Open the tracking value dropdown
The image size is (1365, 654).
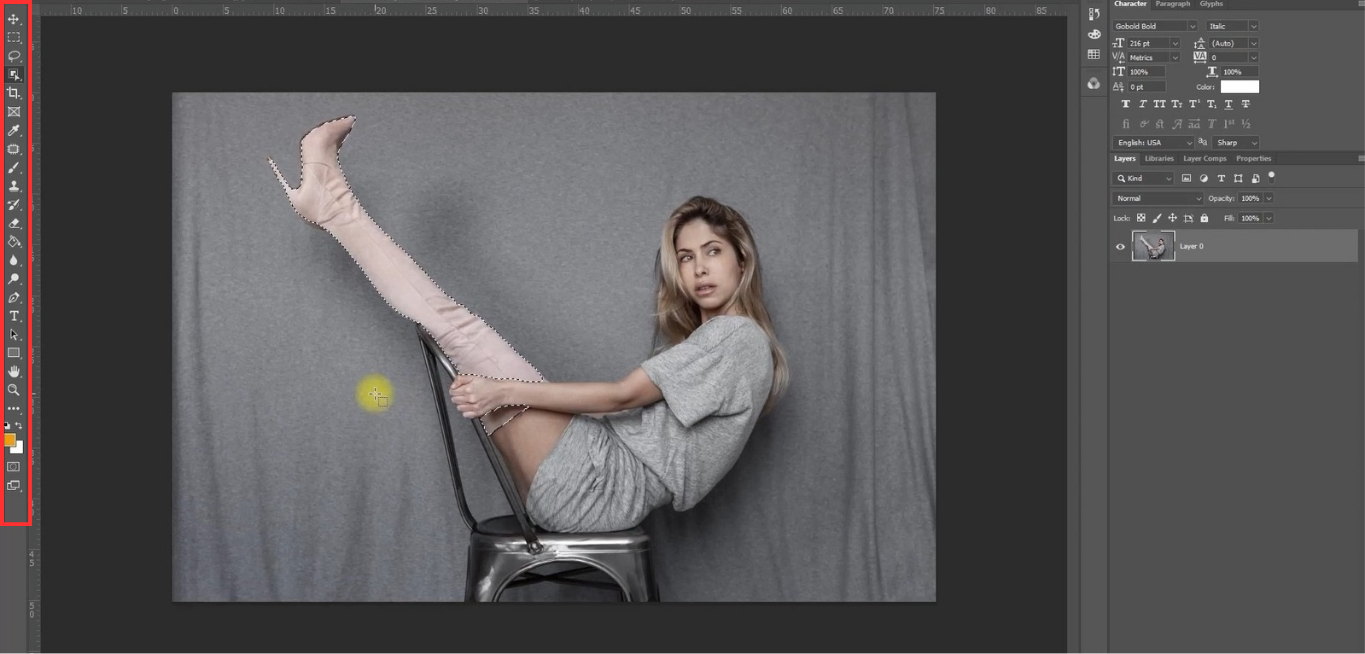click(1253, 58)
